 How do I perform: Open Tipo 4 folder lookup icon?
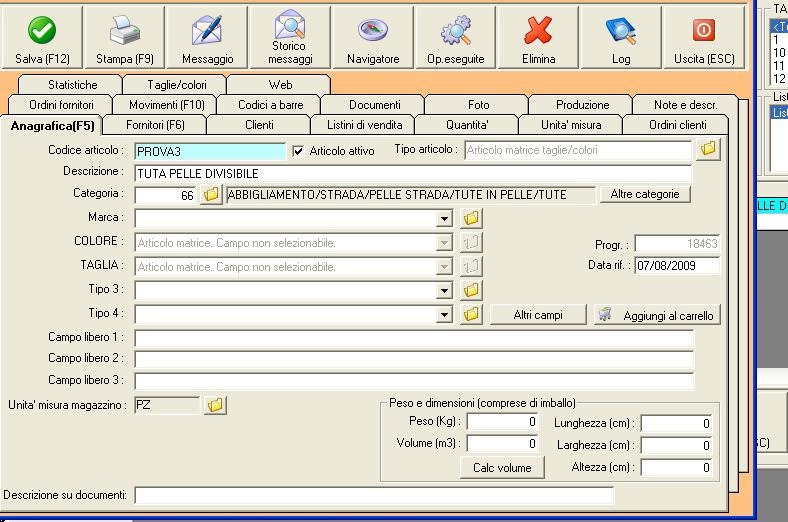(x=471, y=314)
